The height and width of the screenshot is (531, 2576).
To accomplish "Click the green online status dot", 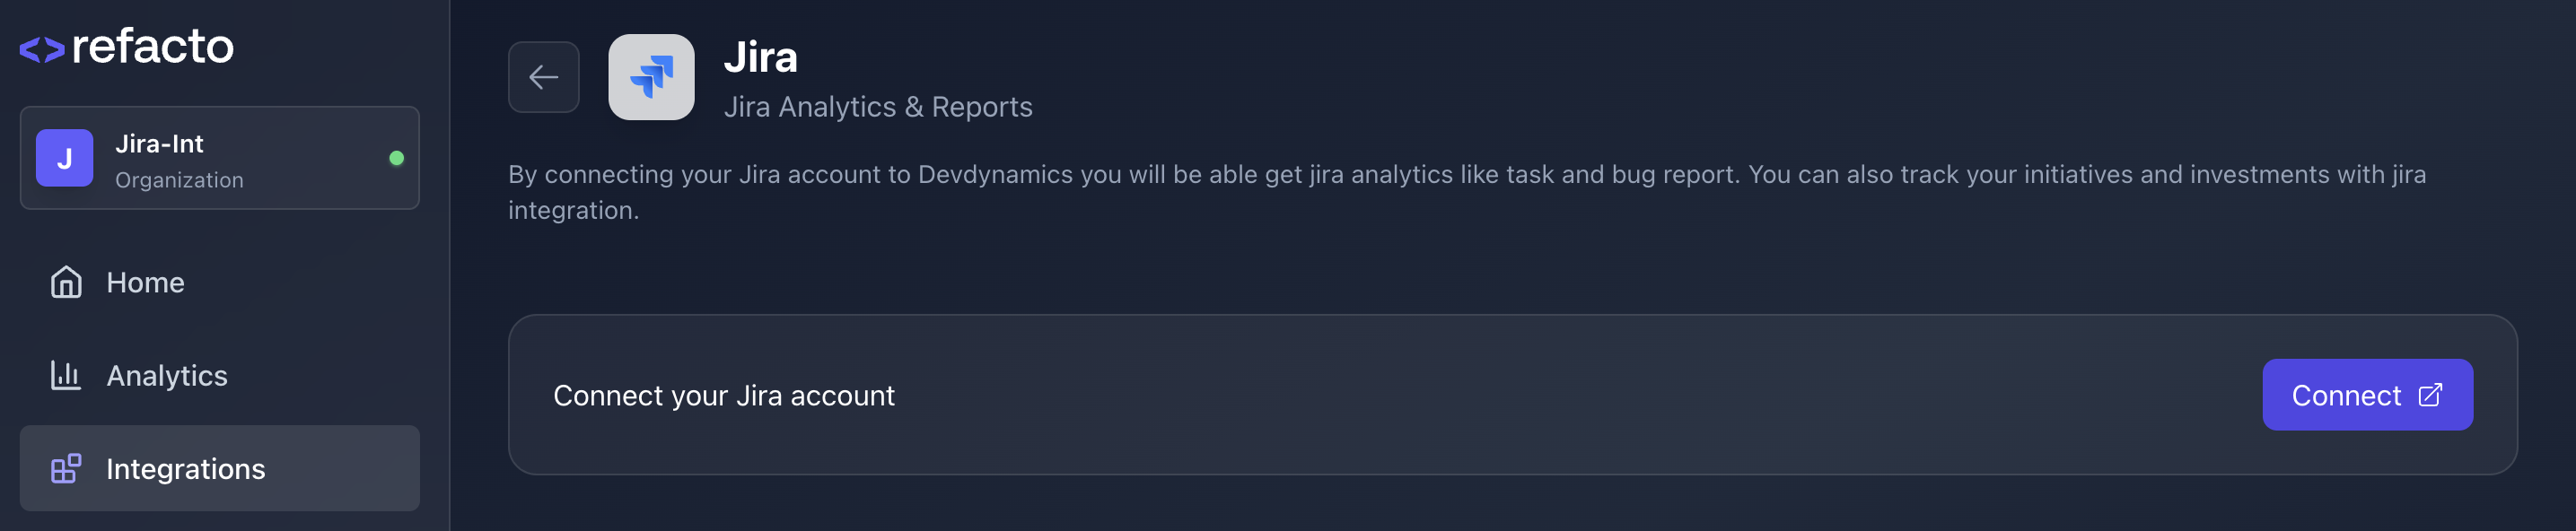I will [x=397, y=157].
